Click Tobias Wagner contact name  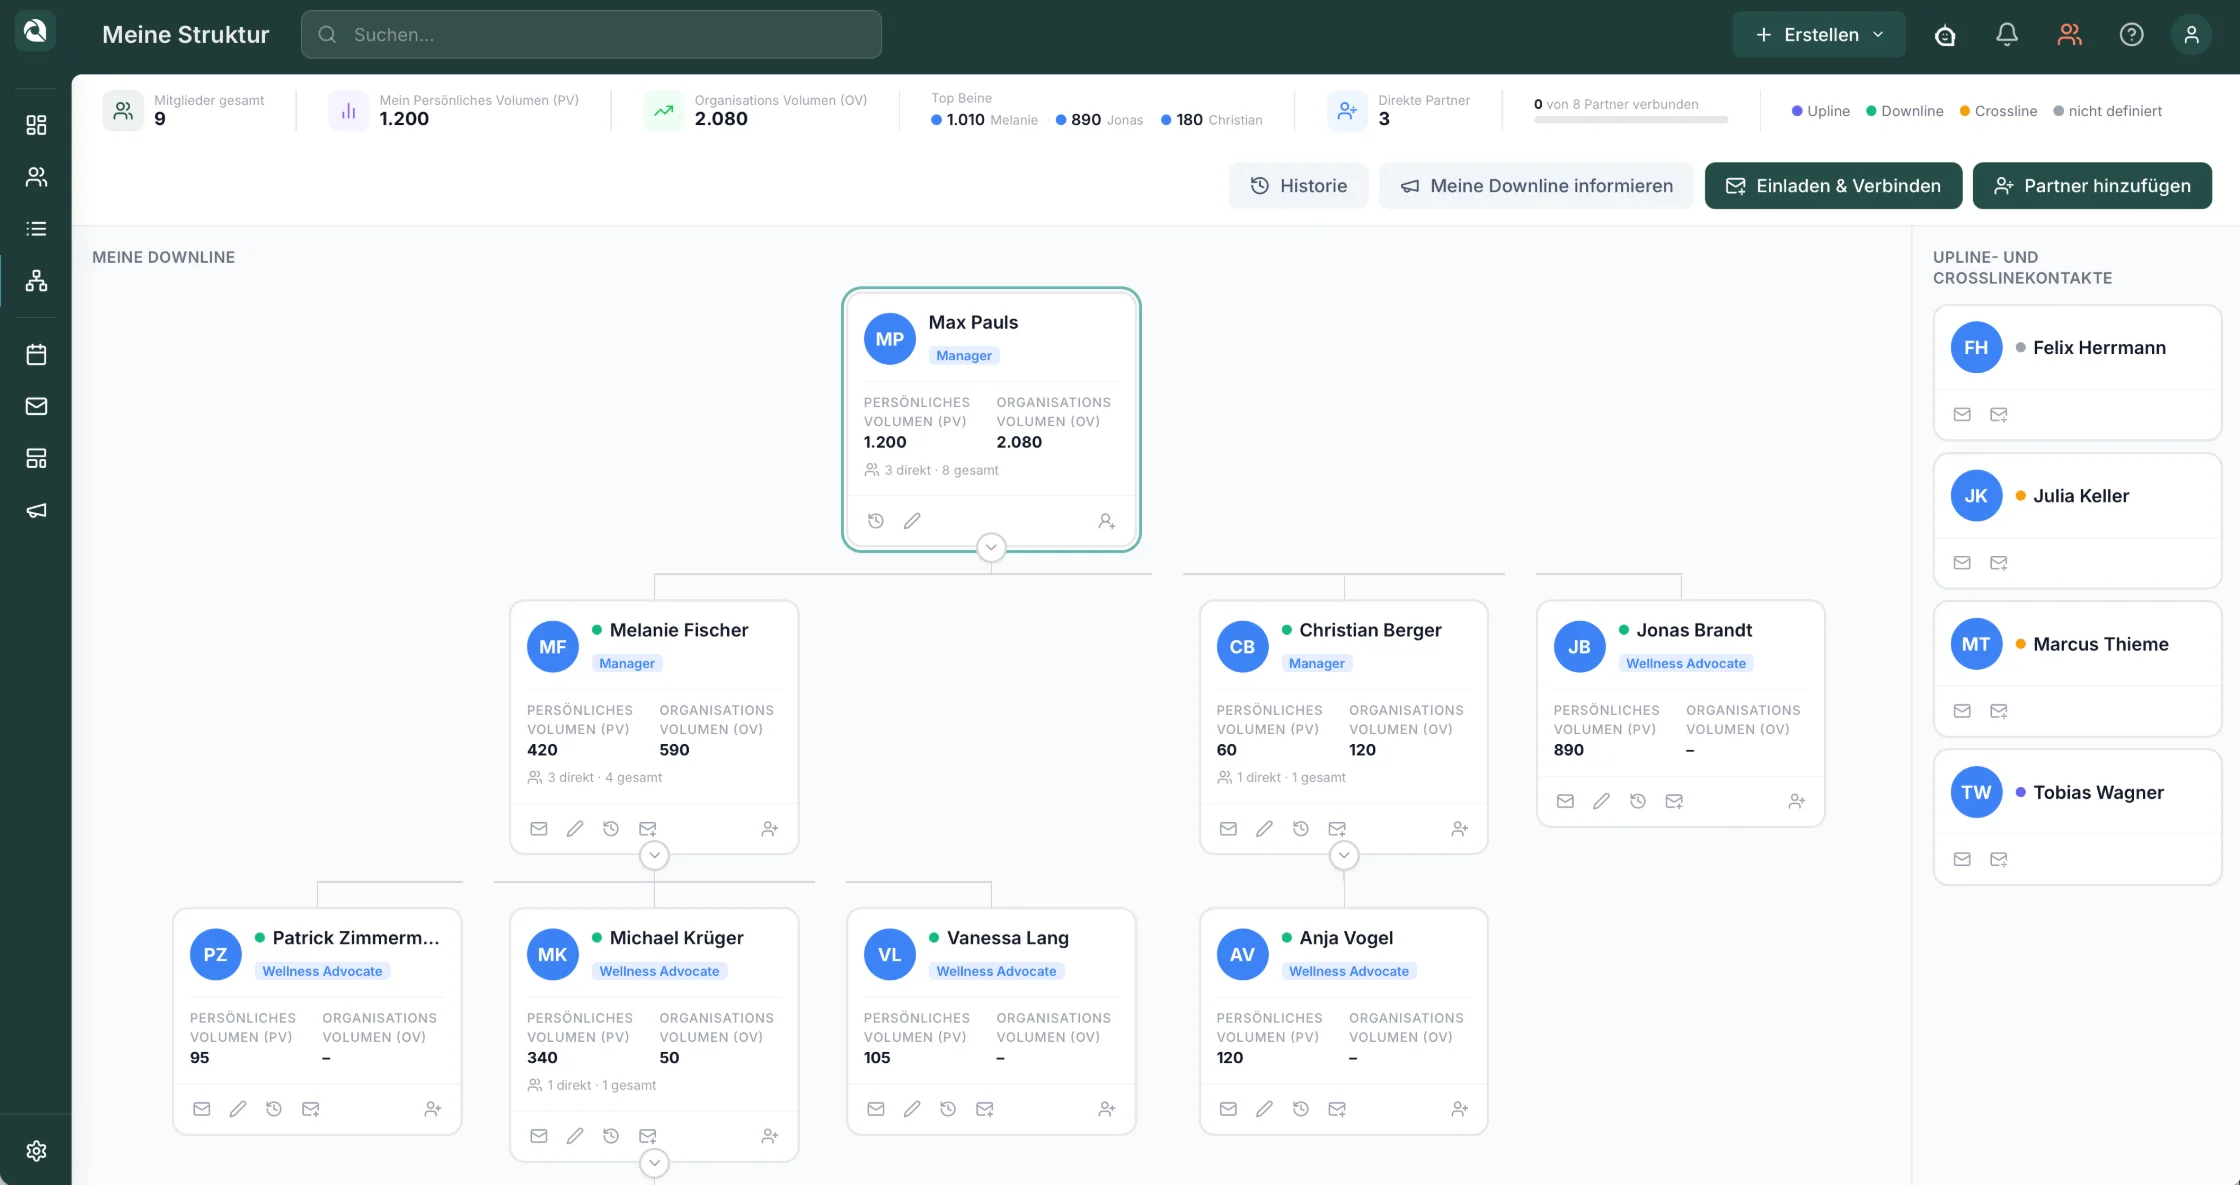[2098, 792]
